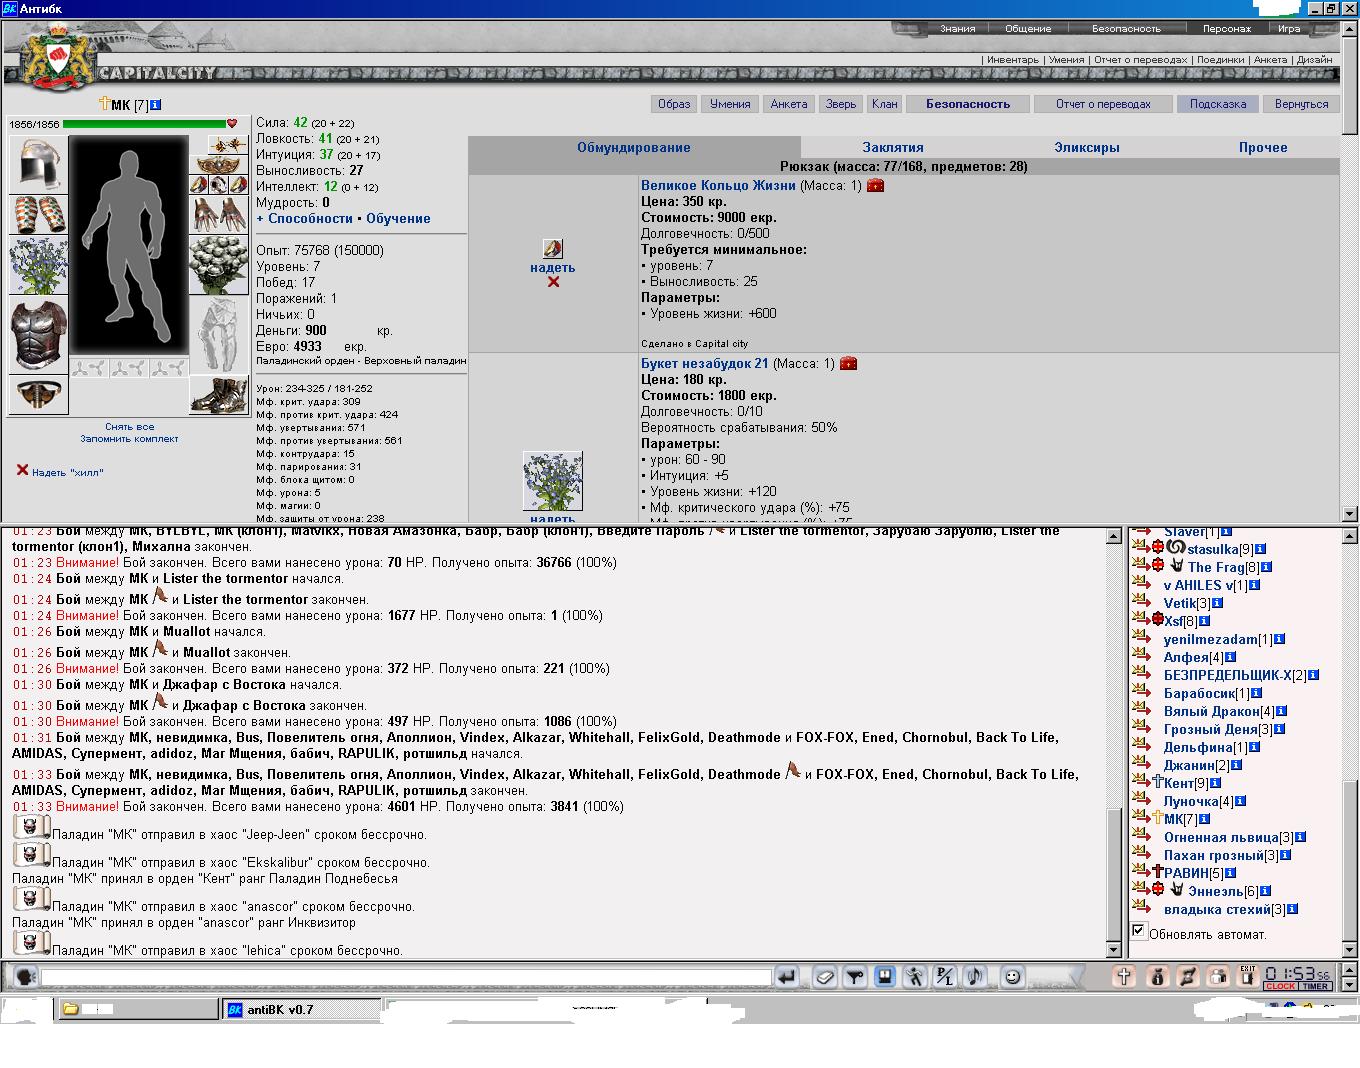Click the equipped boots icon
This screenshot has width=1360, height=1068.
[219, 395]
